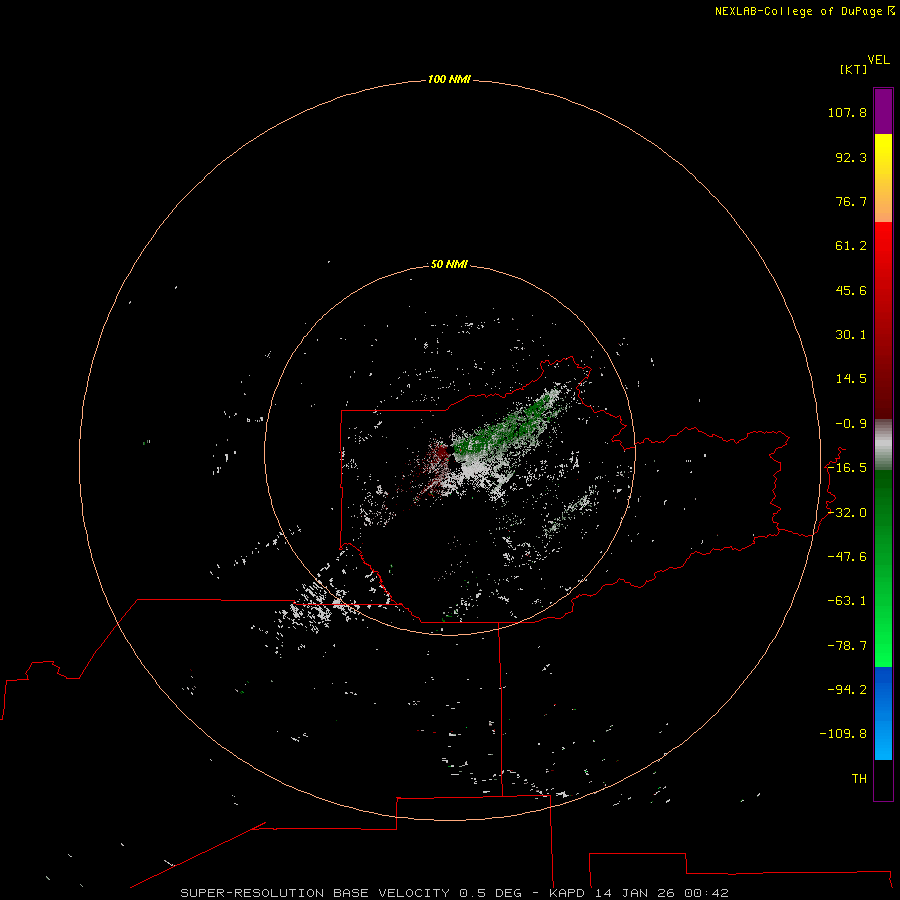Image resolution: width=900 pixels, height=900 pixels.
Task: Select the 107.8 legend value
Action: (x=847, y=112)
